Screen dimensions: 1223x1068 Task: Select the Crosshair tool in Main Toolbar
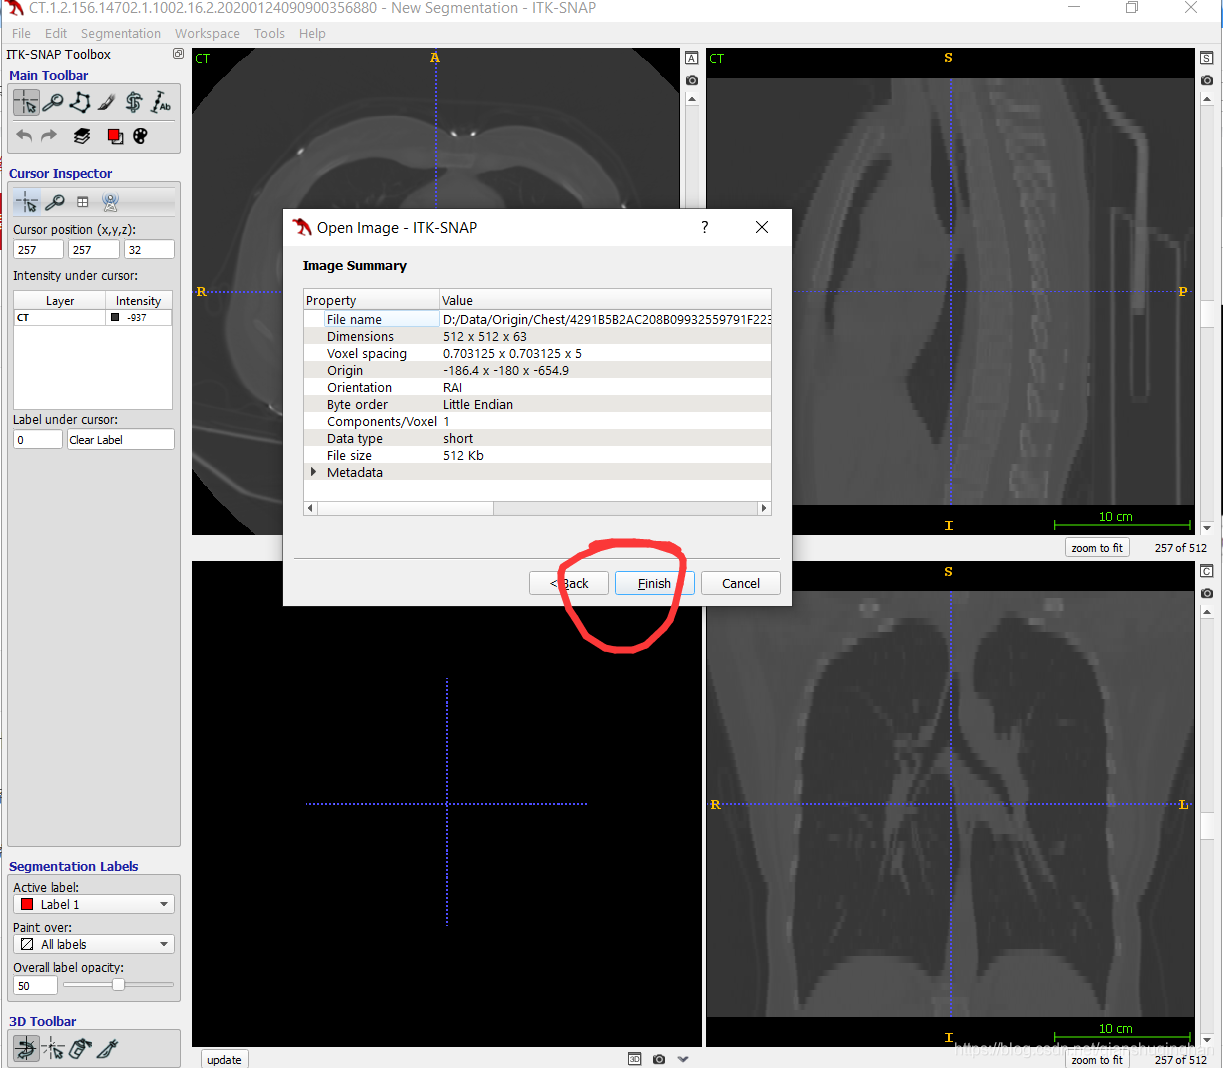click(26, 102)
